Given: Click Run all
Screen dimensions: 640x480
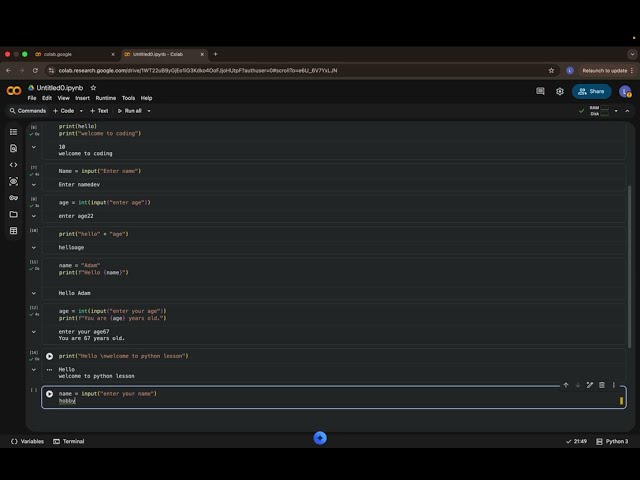Looking at the screenshot, I should [x=130, y=111].
